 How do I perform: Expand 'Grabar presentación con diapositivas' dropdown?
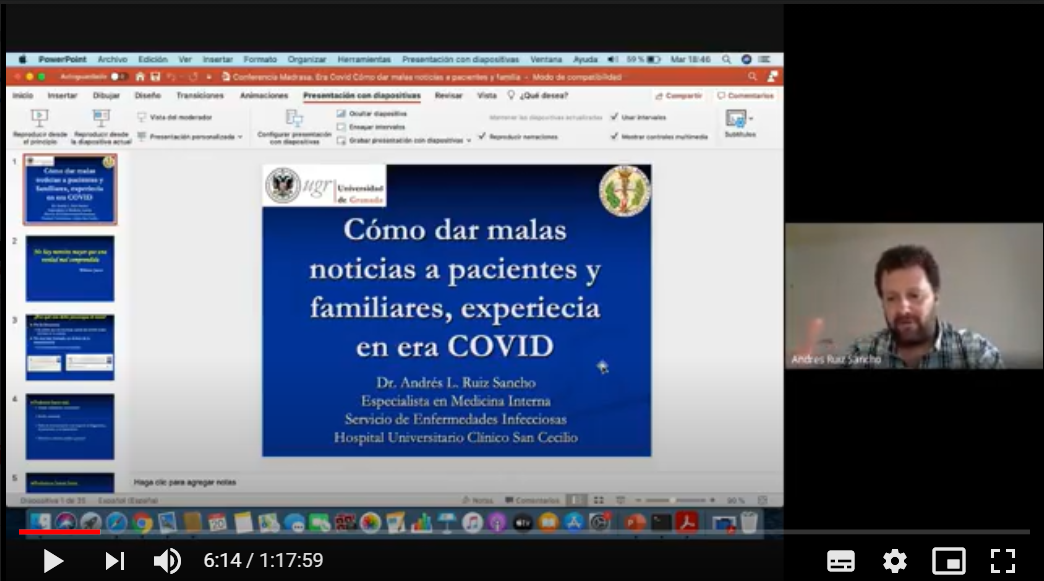click(x=469, y=141)
